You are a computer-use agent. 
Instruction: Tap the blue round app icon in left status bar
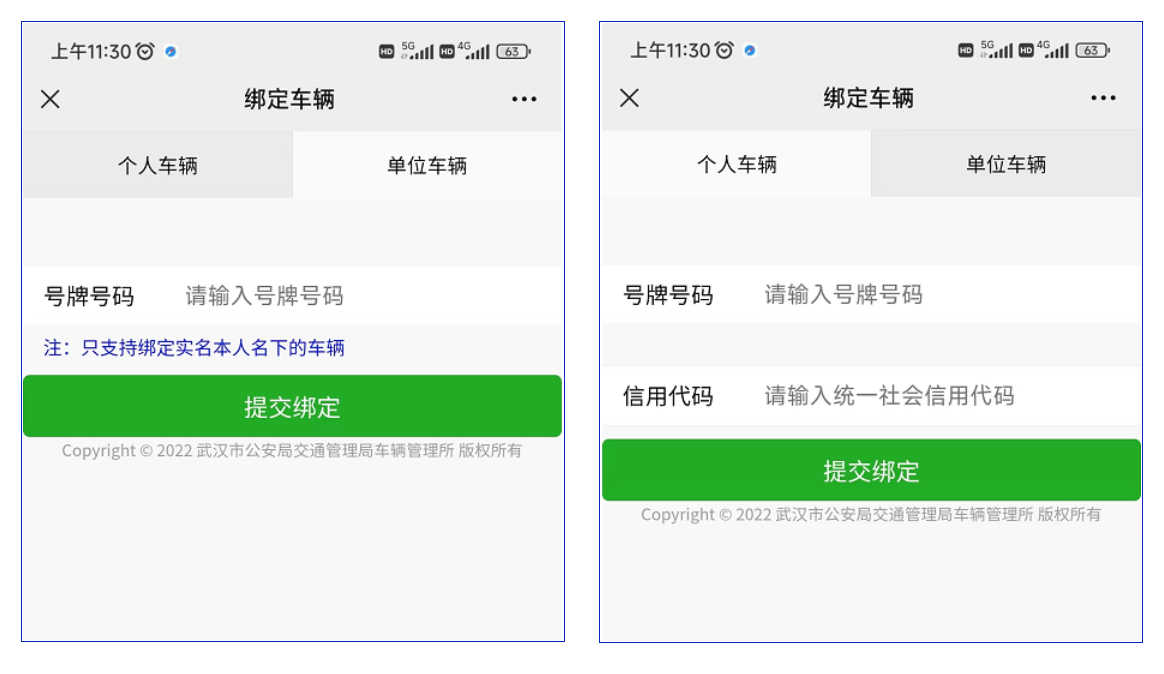(171, 51)
